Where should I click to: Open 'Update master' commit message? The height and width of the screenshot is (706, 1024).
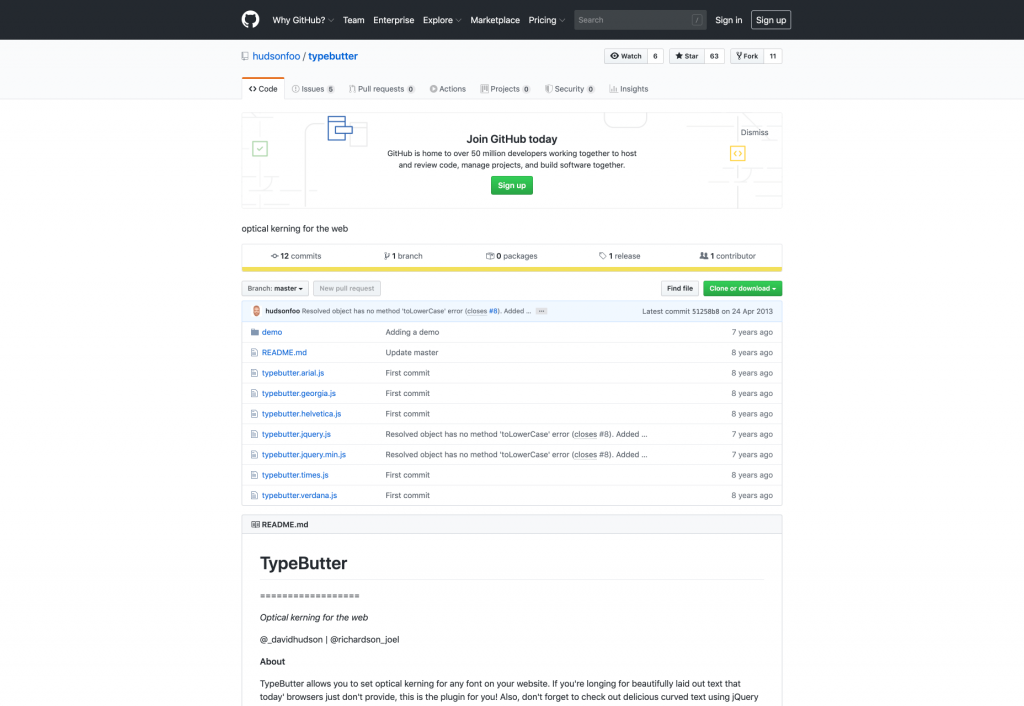click(x=411, y=353)
